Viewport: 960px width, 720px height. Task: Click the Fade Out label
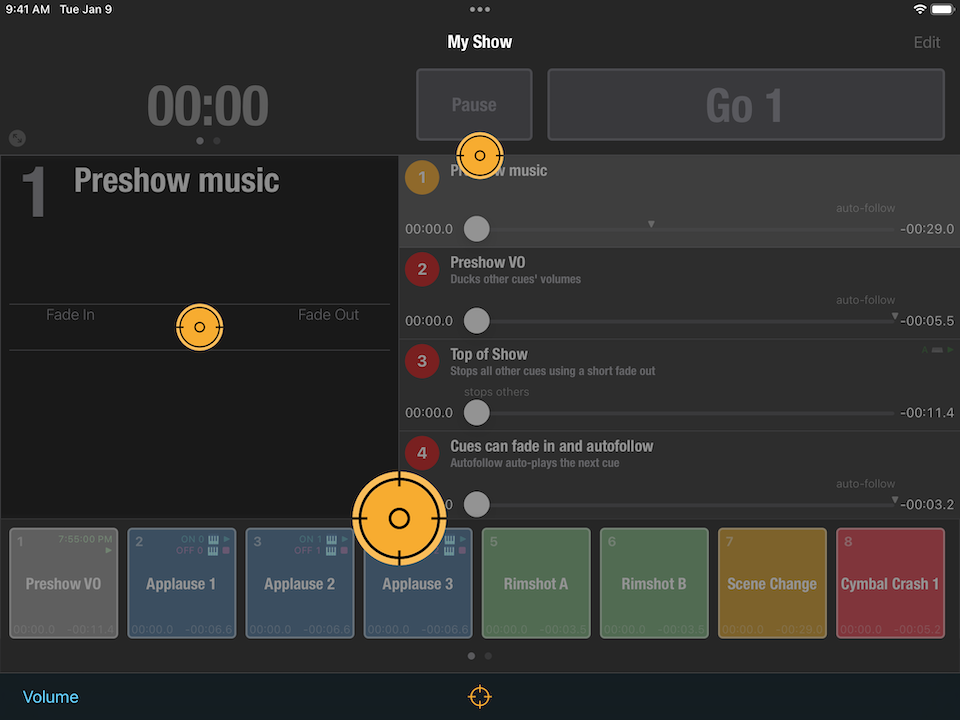tap(328, 315)
